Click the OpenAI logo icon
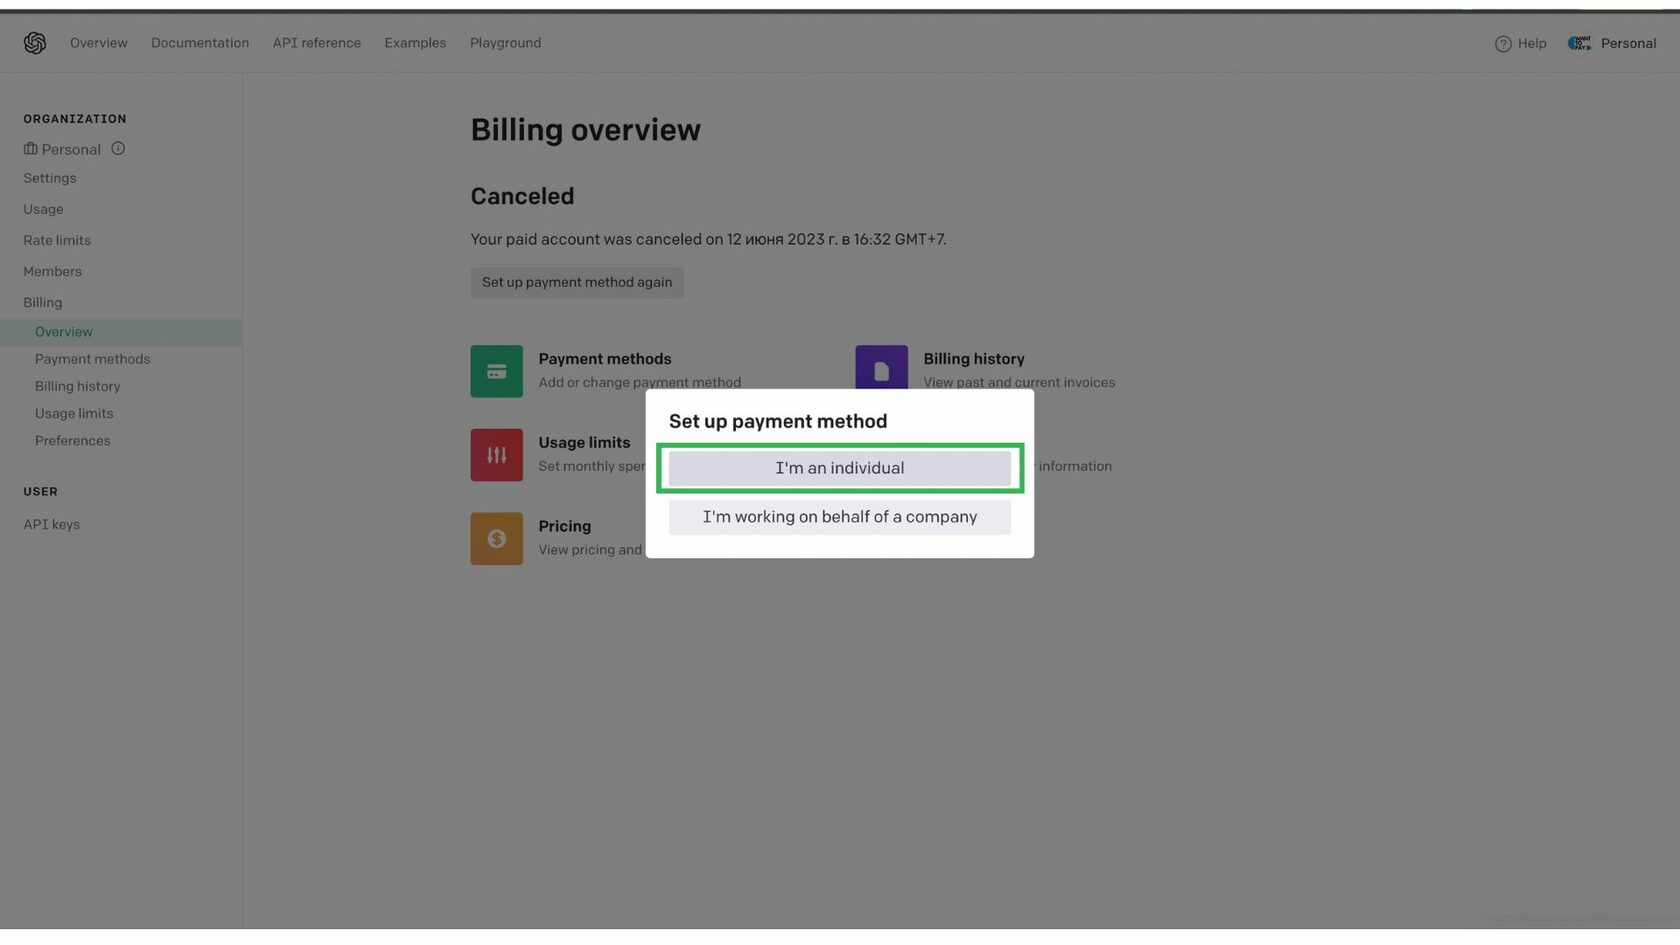 (35, 43)
